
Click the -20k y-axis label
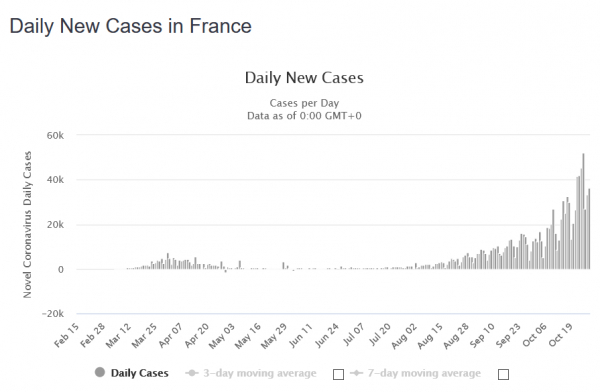pyautogui.click(x=53, y=314)
